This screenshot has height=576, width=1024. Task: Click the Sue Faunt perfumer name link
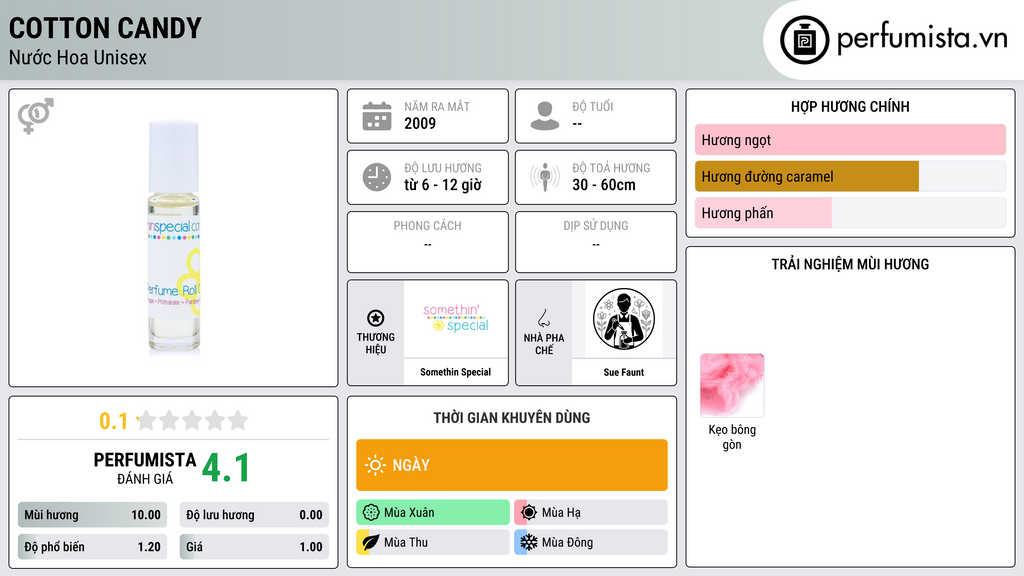click(x=624, y=372)
